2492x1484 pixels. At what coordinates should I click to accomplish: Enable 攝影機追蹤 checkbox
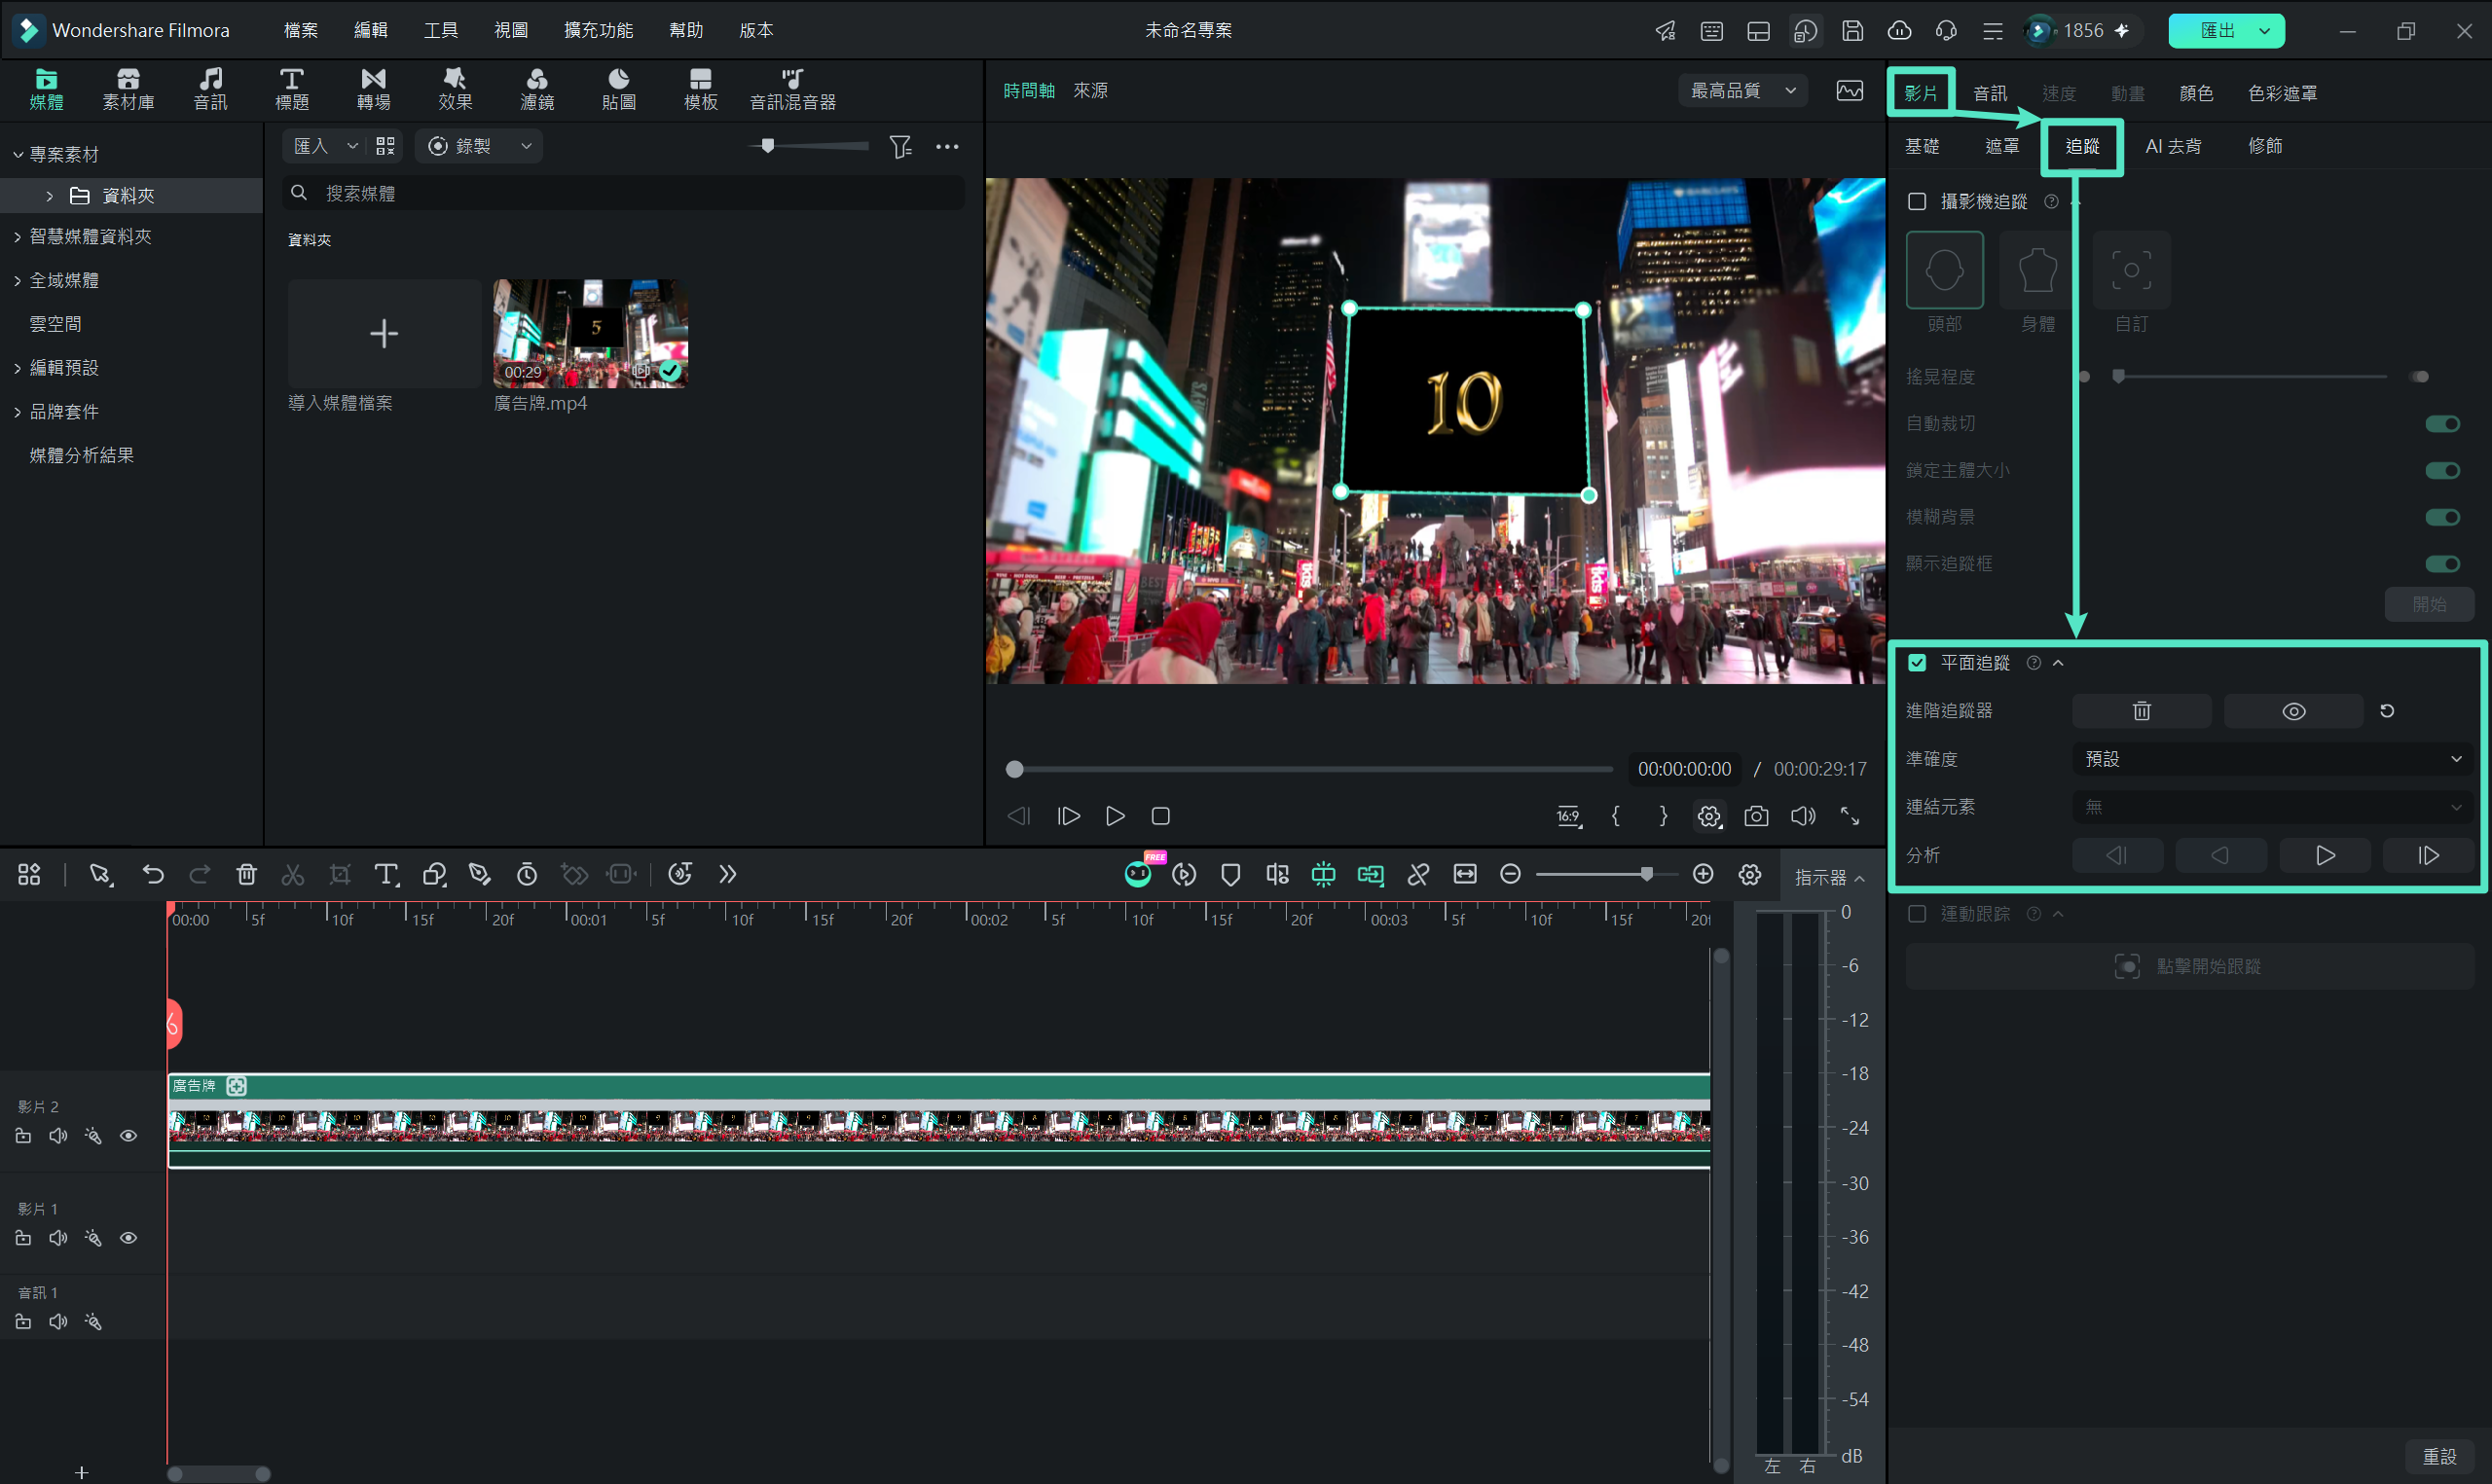pos(1917,202)
